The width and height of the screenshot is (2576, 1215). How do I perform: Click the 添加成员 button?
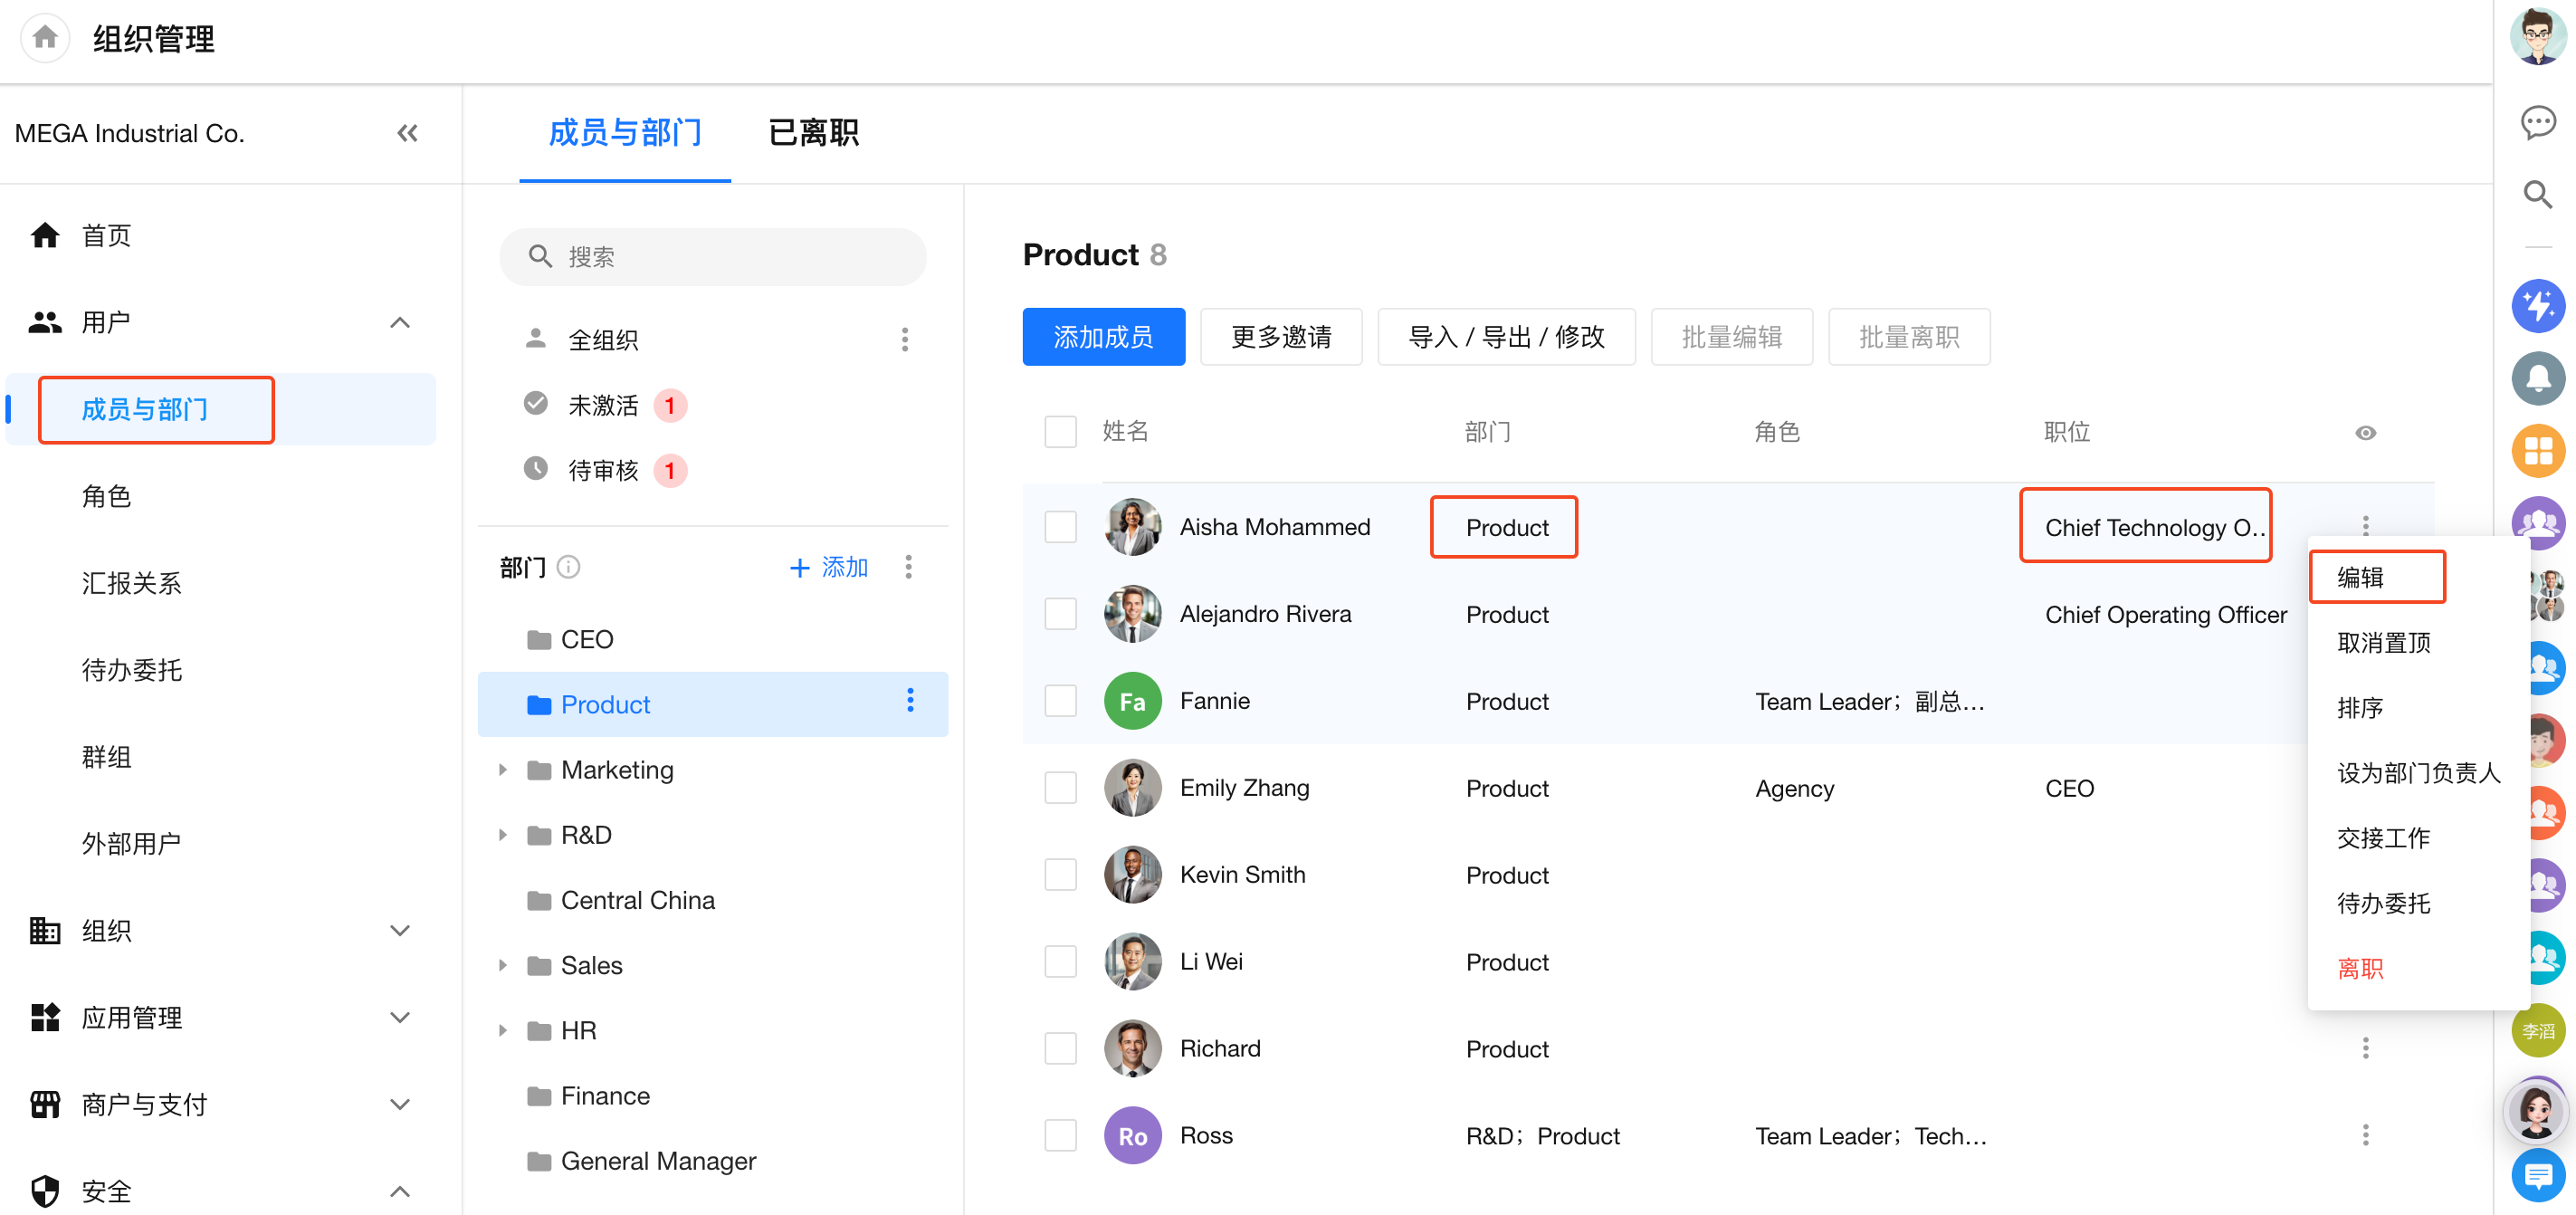(1103, 337)
